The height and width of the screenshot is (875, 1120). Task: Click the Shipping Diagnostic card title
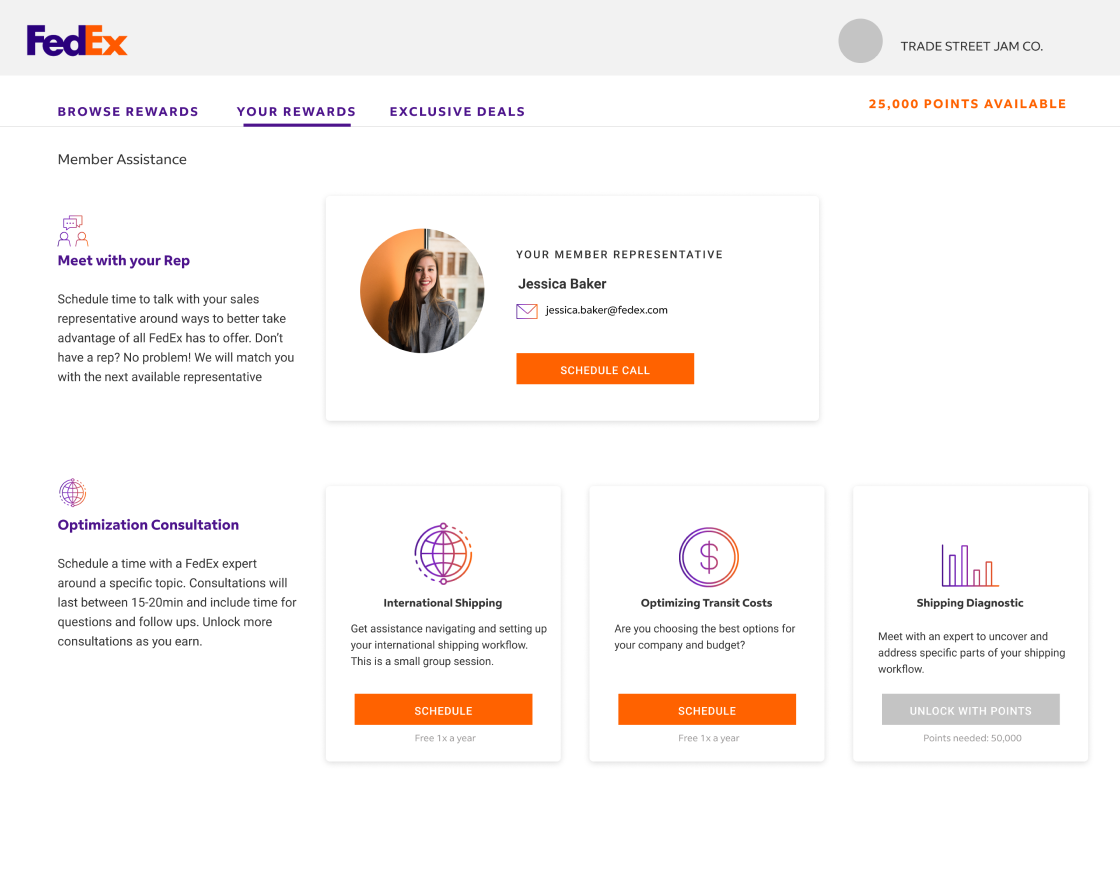[970, 603]
